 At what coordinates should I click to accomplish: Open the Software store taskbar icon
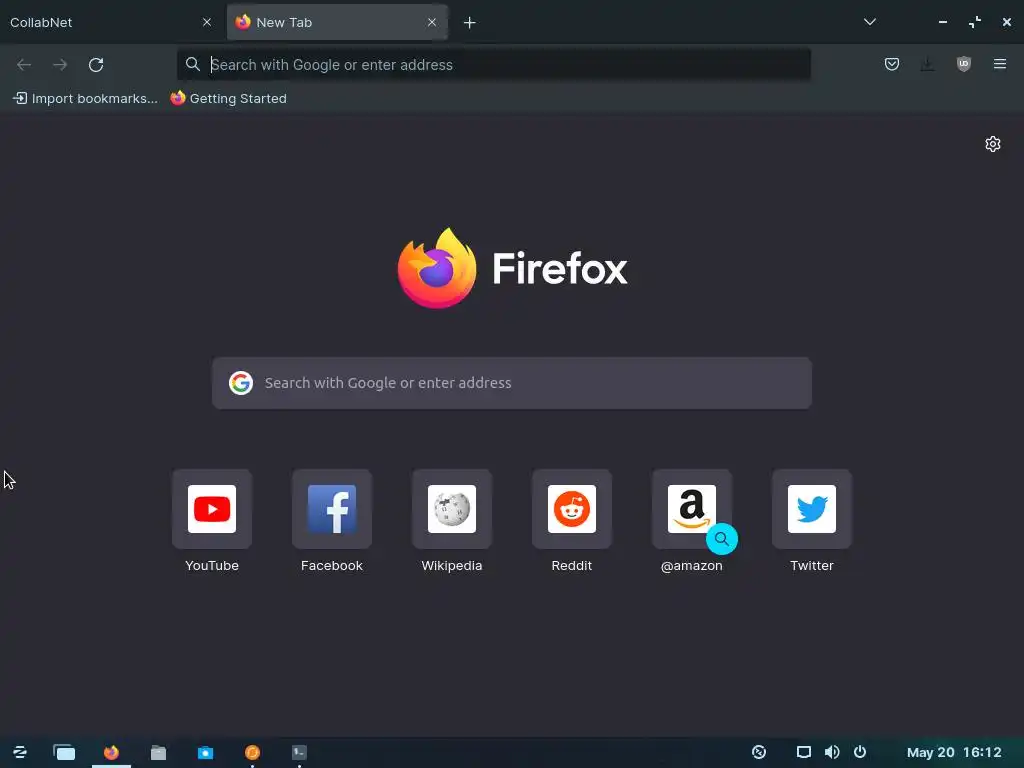(x=205, y=752)
